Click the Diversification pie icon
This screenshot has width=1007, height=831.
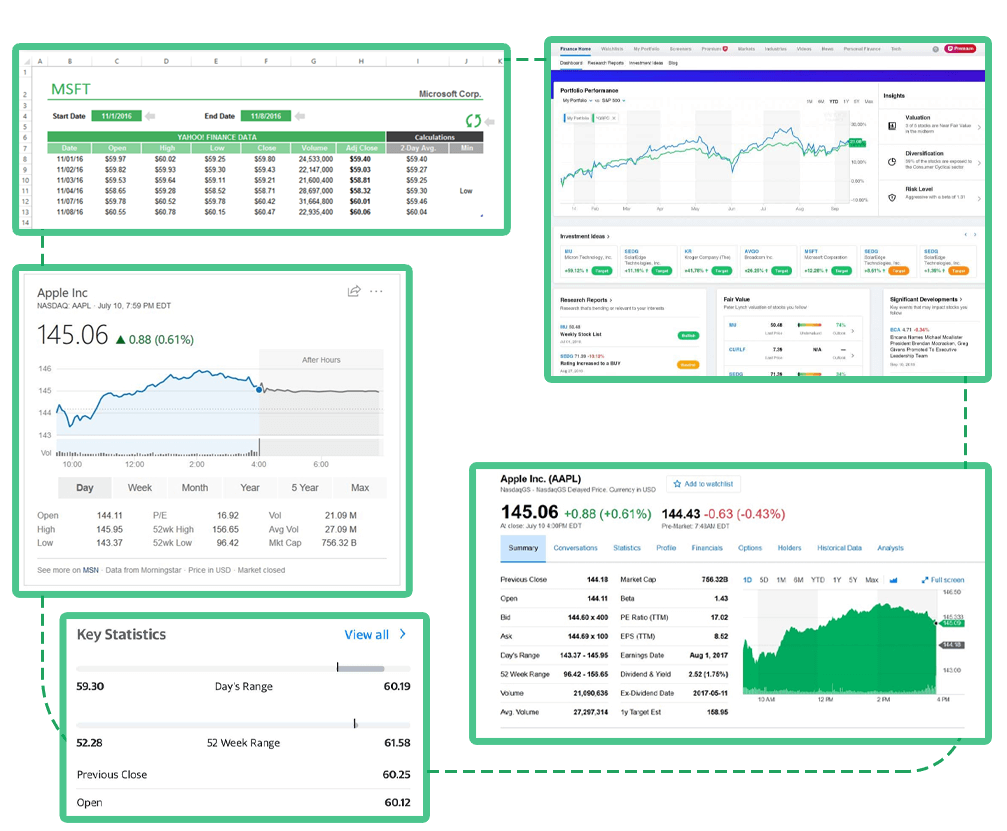coord(892,162)
